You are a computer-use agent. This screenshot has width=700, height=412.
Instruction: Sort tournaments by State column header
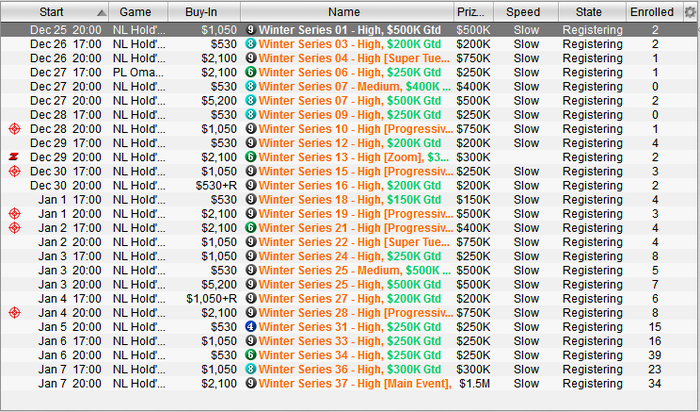click(x=592, y=12)
